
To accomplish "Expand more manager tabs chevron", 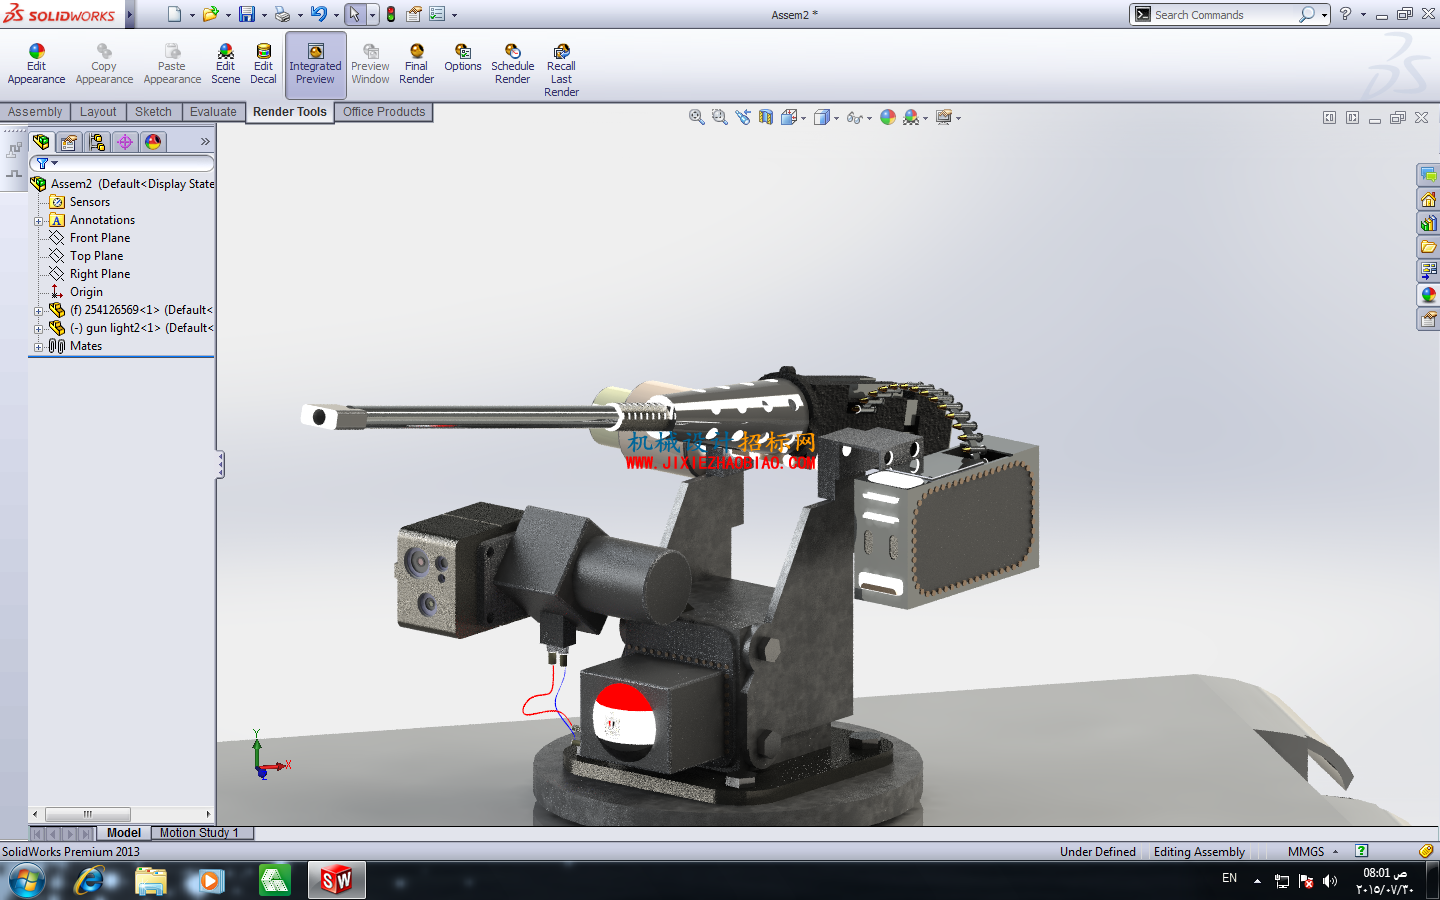I will tap(205, 142).
